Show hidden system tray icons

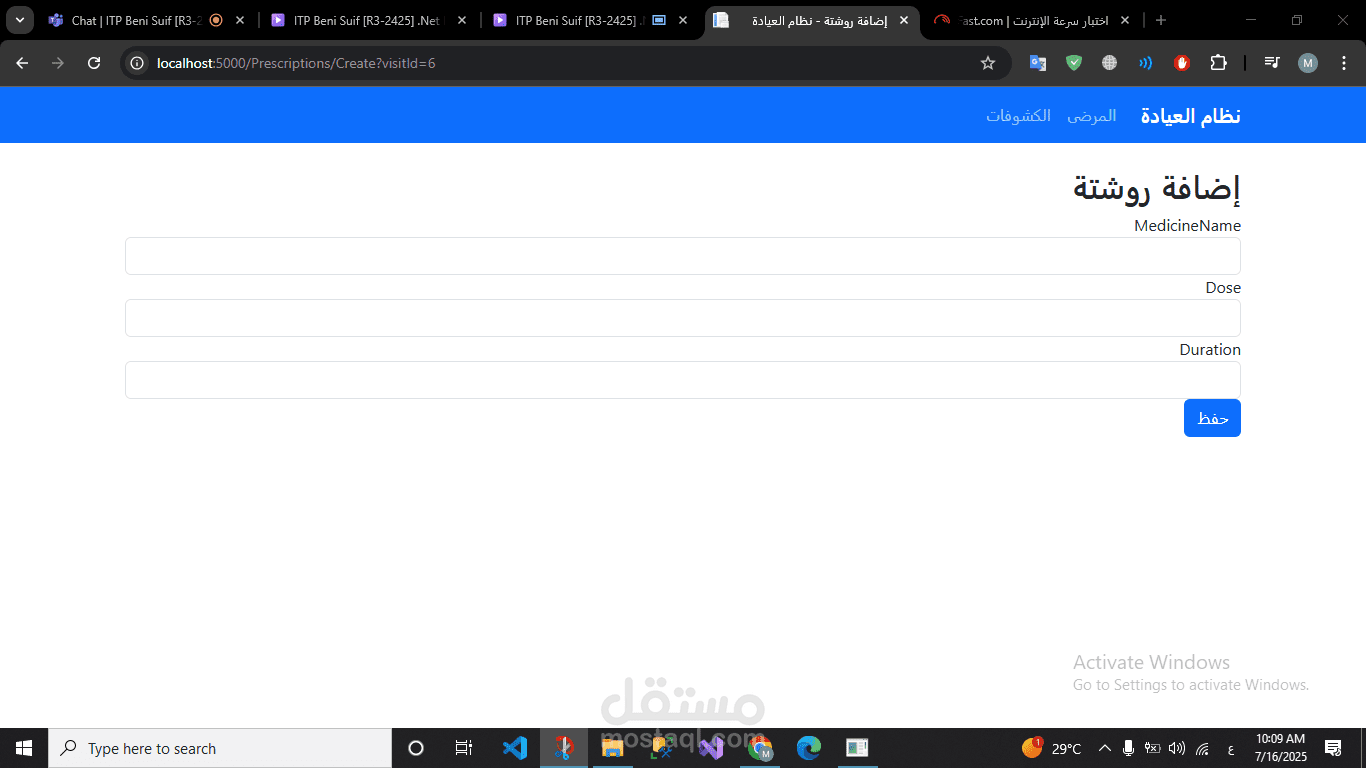coord(1105,748)
